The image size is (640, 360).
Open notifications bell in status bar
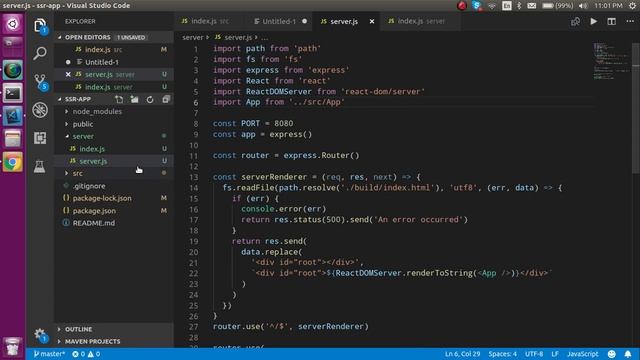tap(628, 354)
